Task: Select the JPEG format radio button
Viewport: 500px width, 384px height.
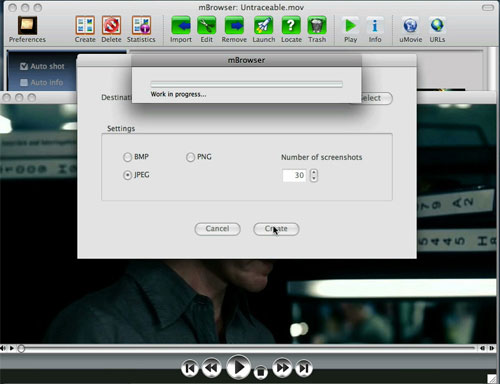Action: [x=127, y=175]
